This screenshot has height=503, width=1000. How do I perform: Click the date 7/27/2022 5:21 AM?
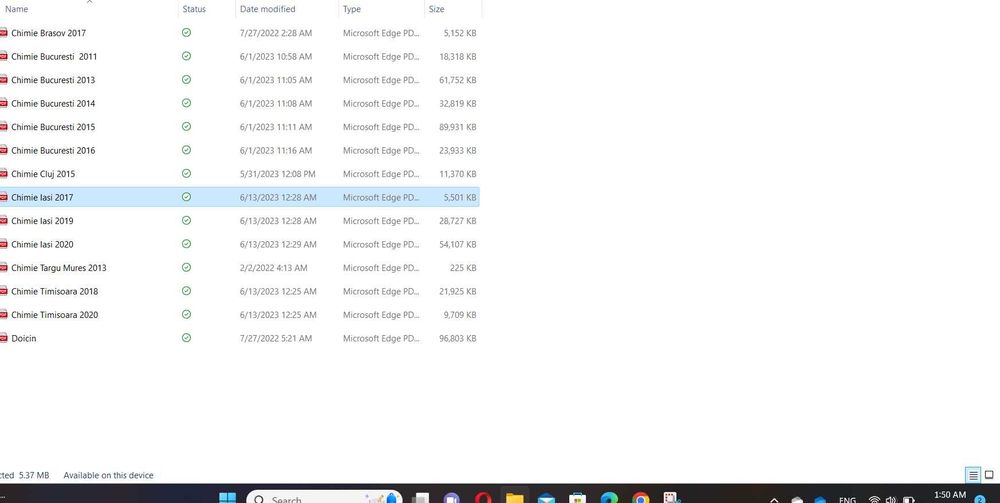(x=276, y=338)
